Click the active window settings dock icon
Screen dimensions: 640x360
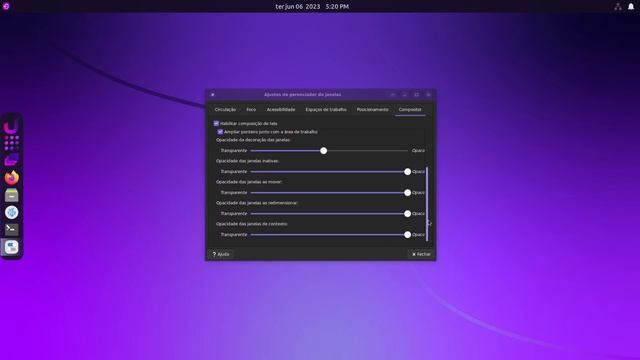click(11, 247)
